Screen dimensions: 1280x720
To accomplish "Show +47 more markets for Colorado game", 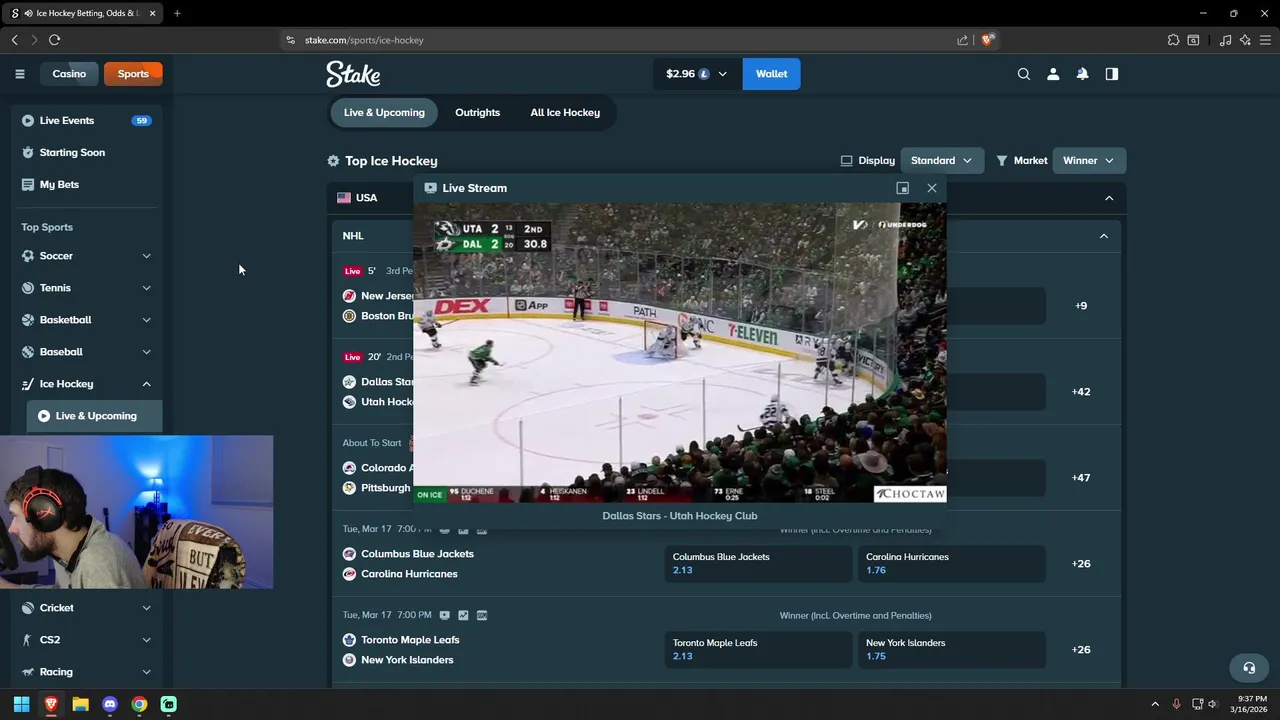I will click(1081, 478).
